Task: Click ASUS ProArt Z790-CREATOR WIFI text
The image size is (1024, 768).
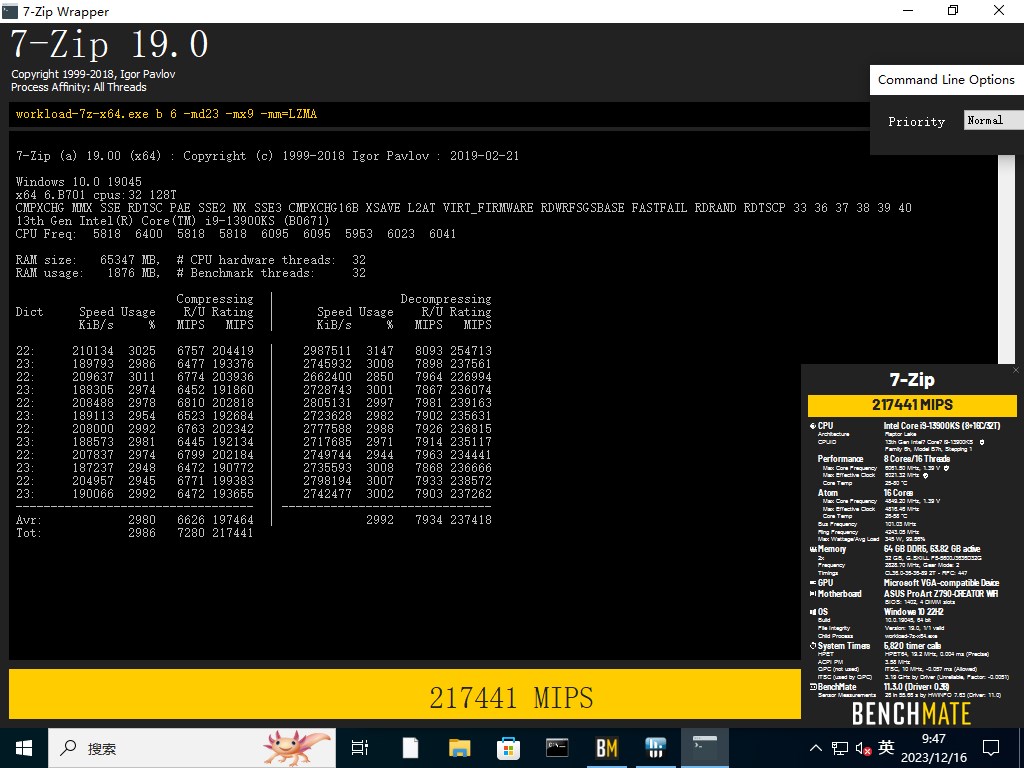Action: [941, 594]
